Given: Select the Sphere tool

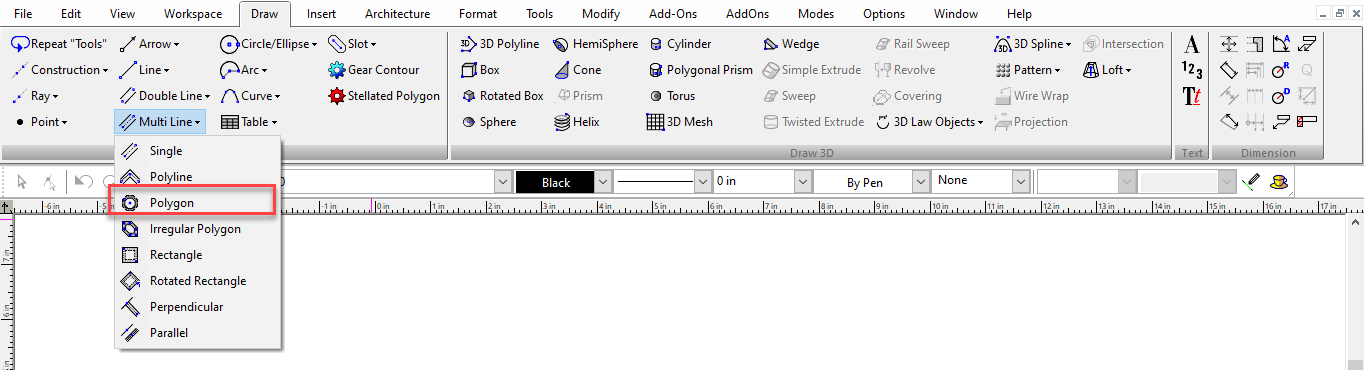Looking at the screenshot, I should click(488, 122).
